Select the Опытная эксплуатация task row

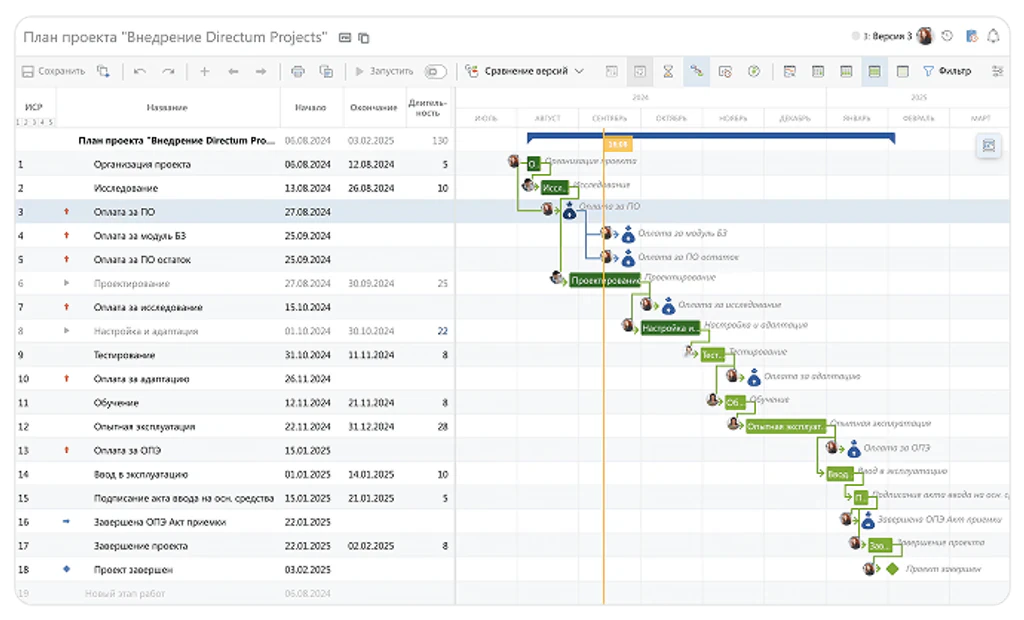(235, 427)
